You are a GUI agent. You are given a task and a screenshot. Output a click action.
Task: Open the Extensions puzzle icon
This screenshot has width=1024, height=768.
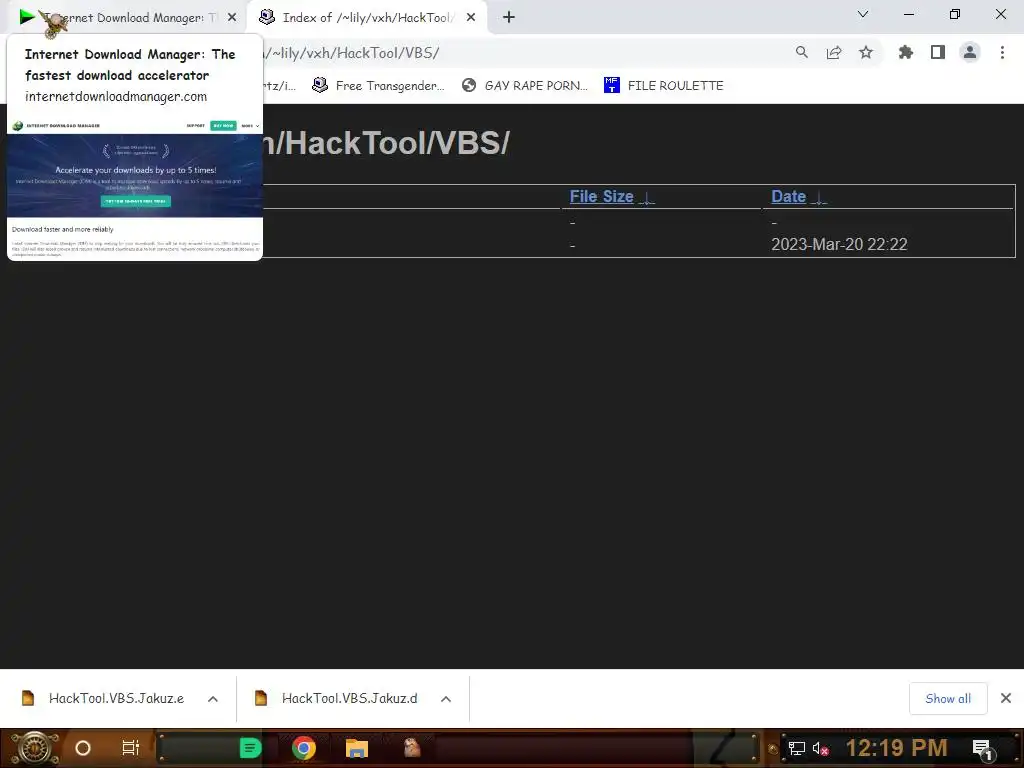tap(906, 53)
